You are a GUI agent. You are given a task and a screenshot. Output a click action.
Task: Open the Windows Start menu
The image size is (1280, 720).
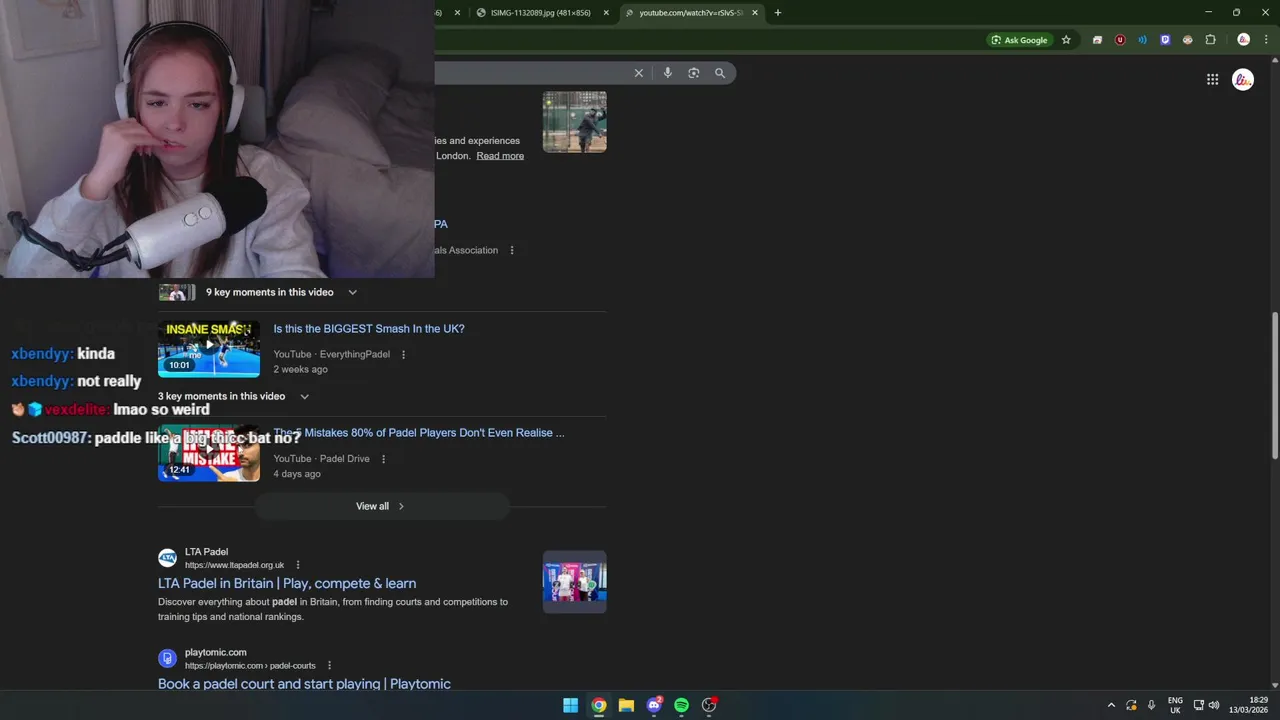point(570,705)
